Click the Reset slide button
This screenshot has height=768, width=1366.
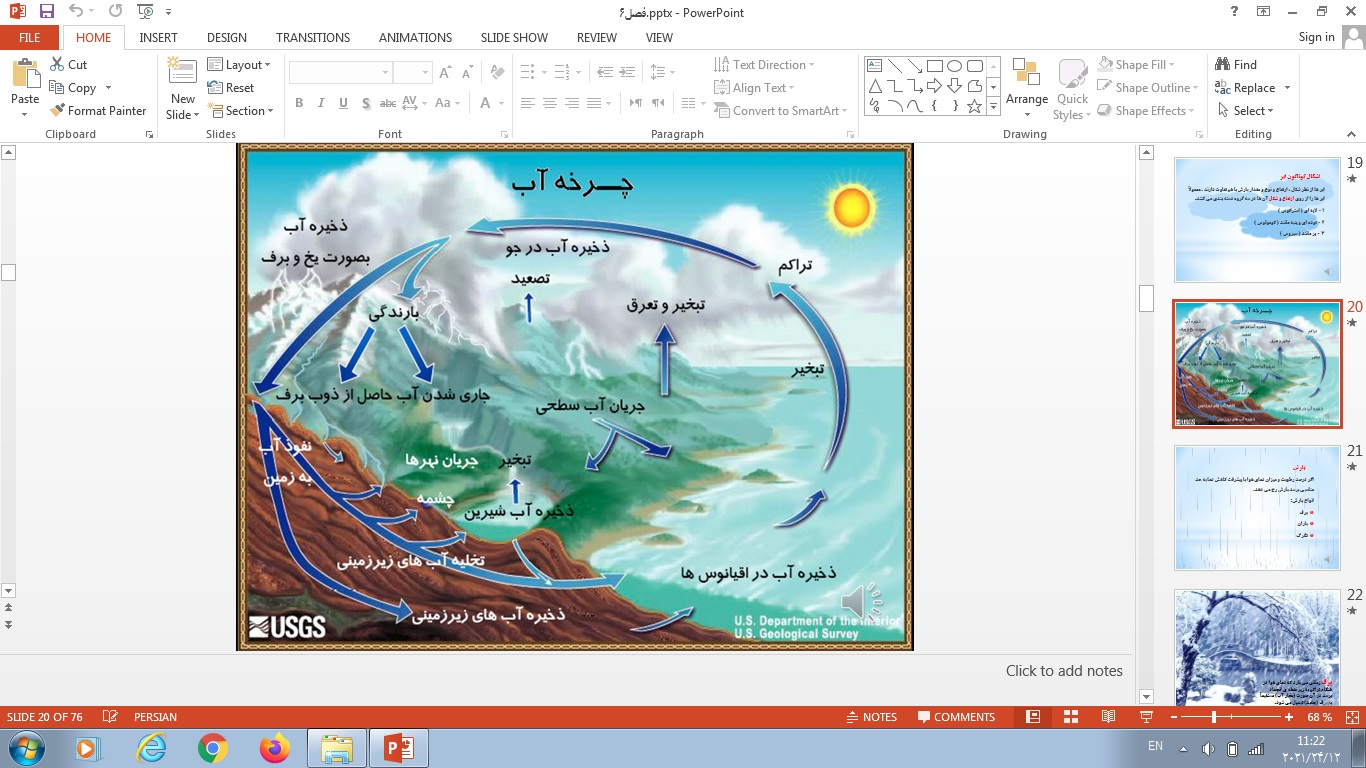coord(232,88)
